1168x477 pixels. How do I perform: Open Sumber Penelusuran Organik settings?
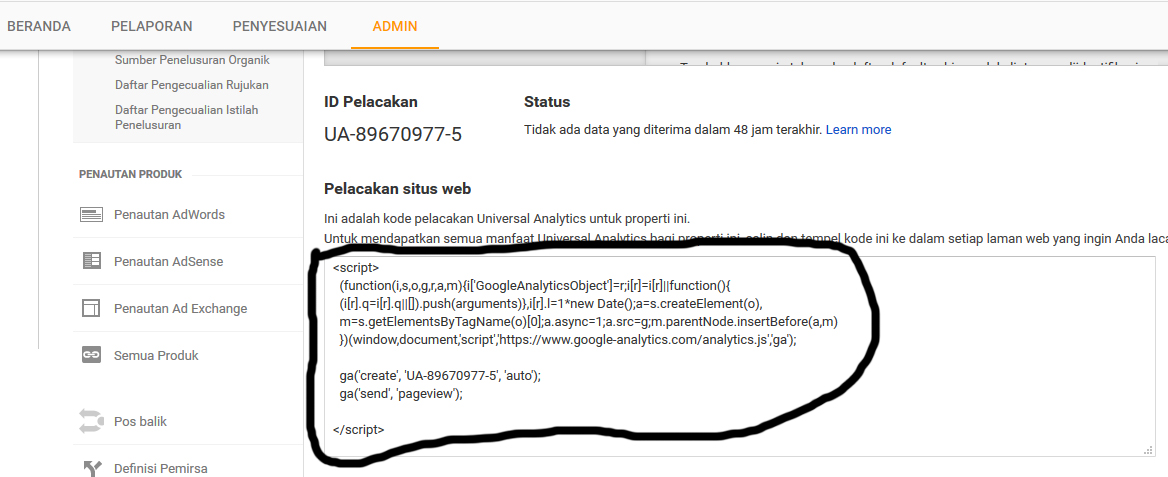pyautogui.click(x=192, y=60)
